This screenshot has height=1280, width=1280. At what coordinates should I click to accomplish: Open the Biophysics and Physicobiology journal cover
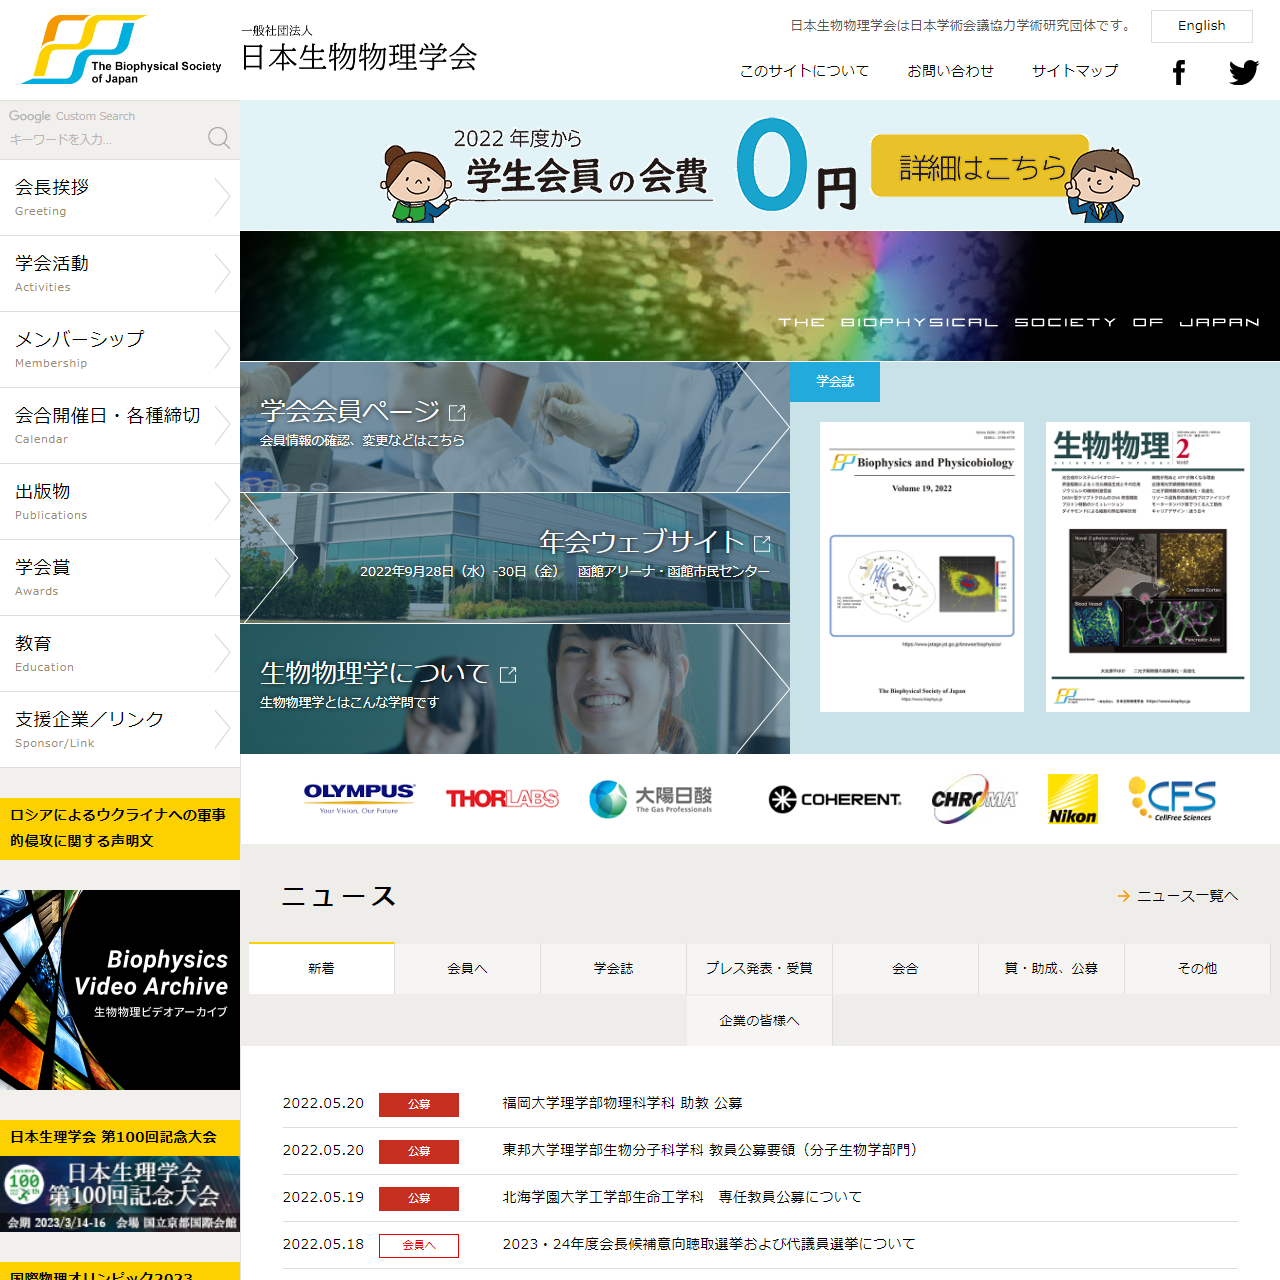click(x=921, y=567)
